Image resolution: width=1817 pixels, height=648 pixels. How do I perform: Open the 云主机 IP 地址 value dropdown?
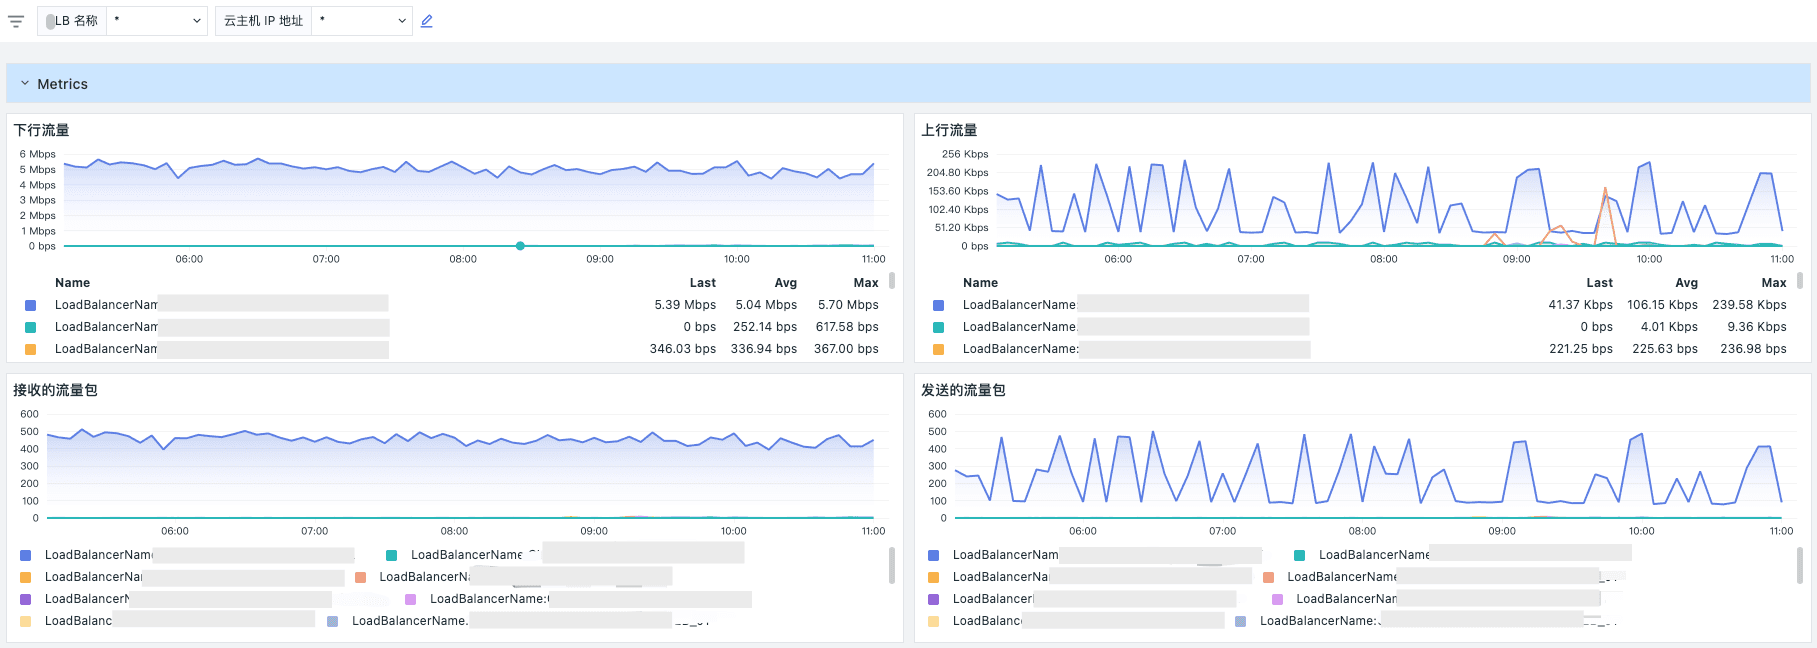coord(362,21)
